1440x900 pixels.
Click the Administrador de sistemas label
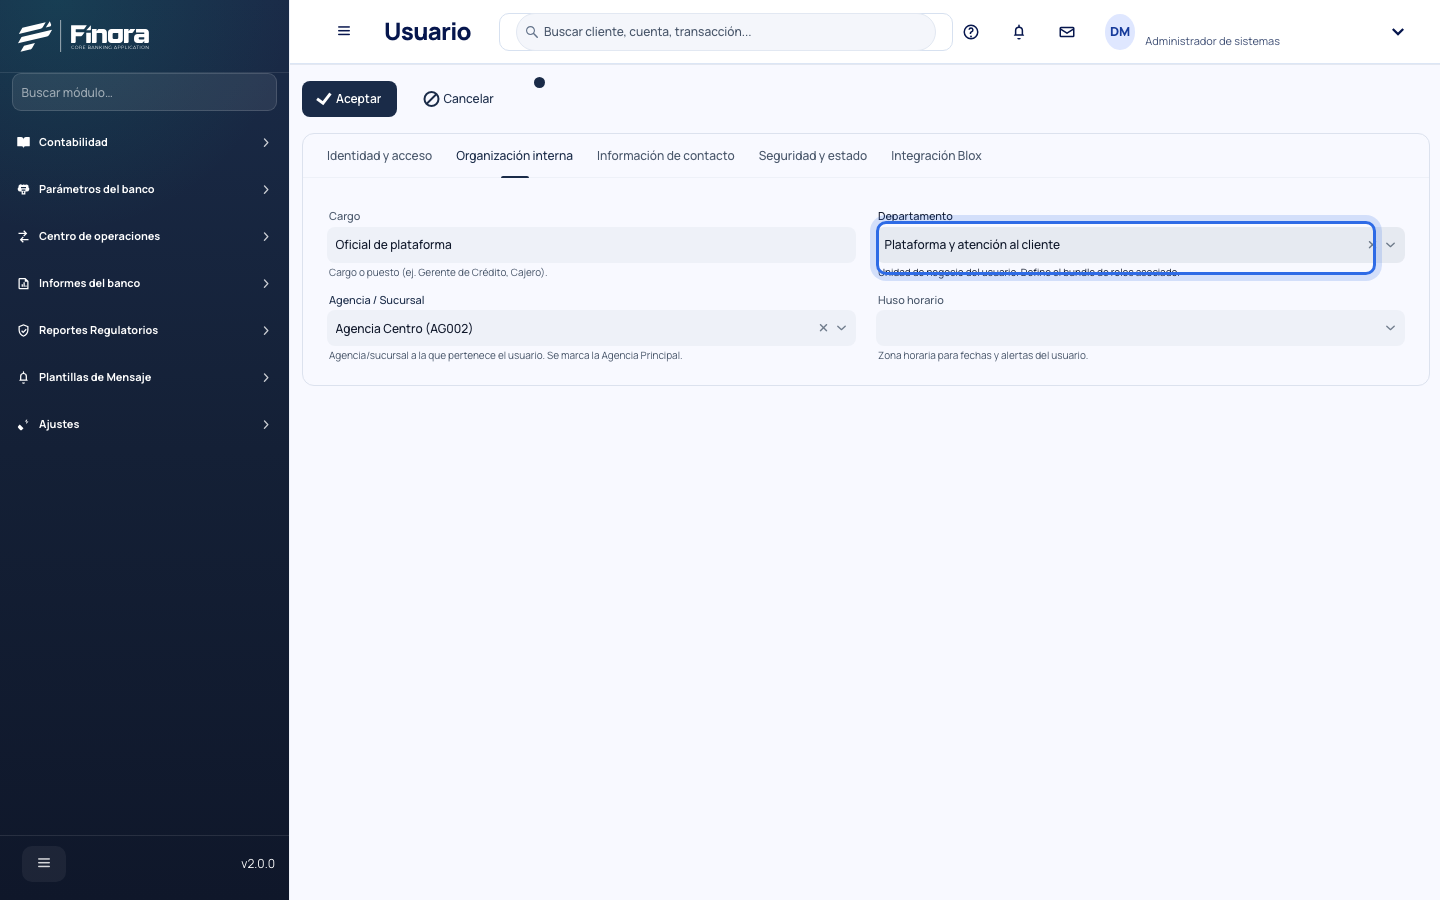[x=1212, y=41]
